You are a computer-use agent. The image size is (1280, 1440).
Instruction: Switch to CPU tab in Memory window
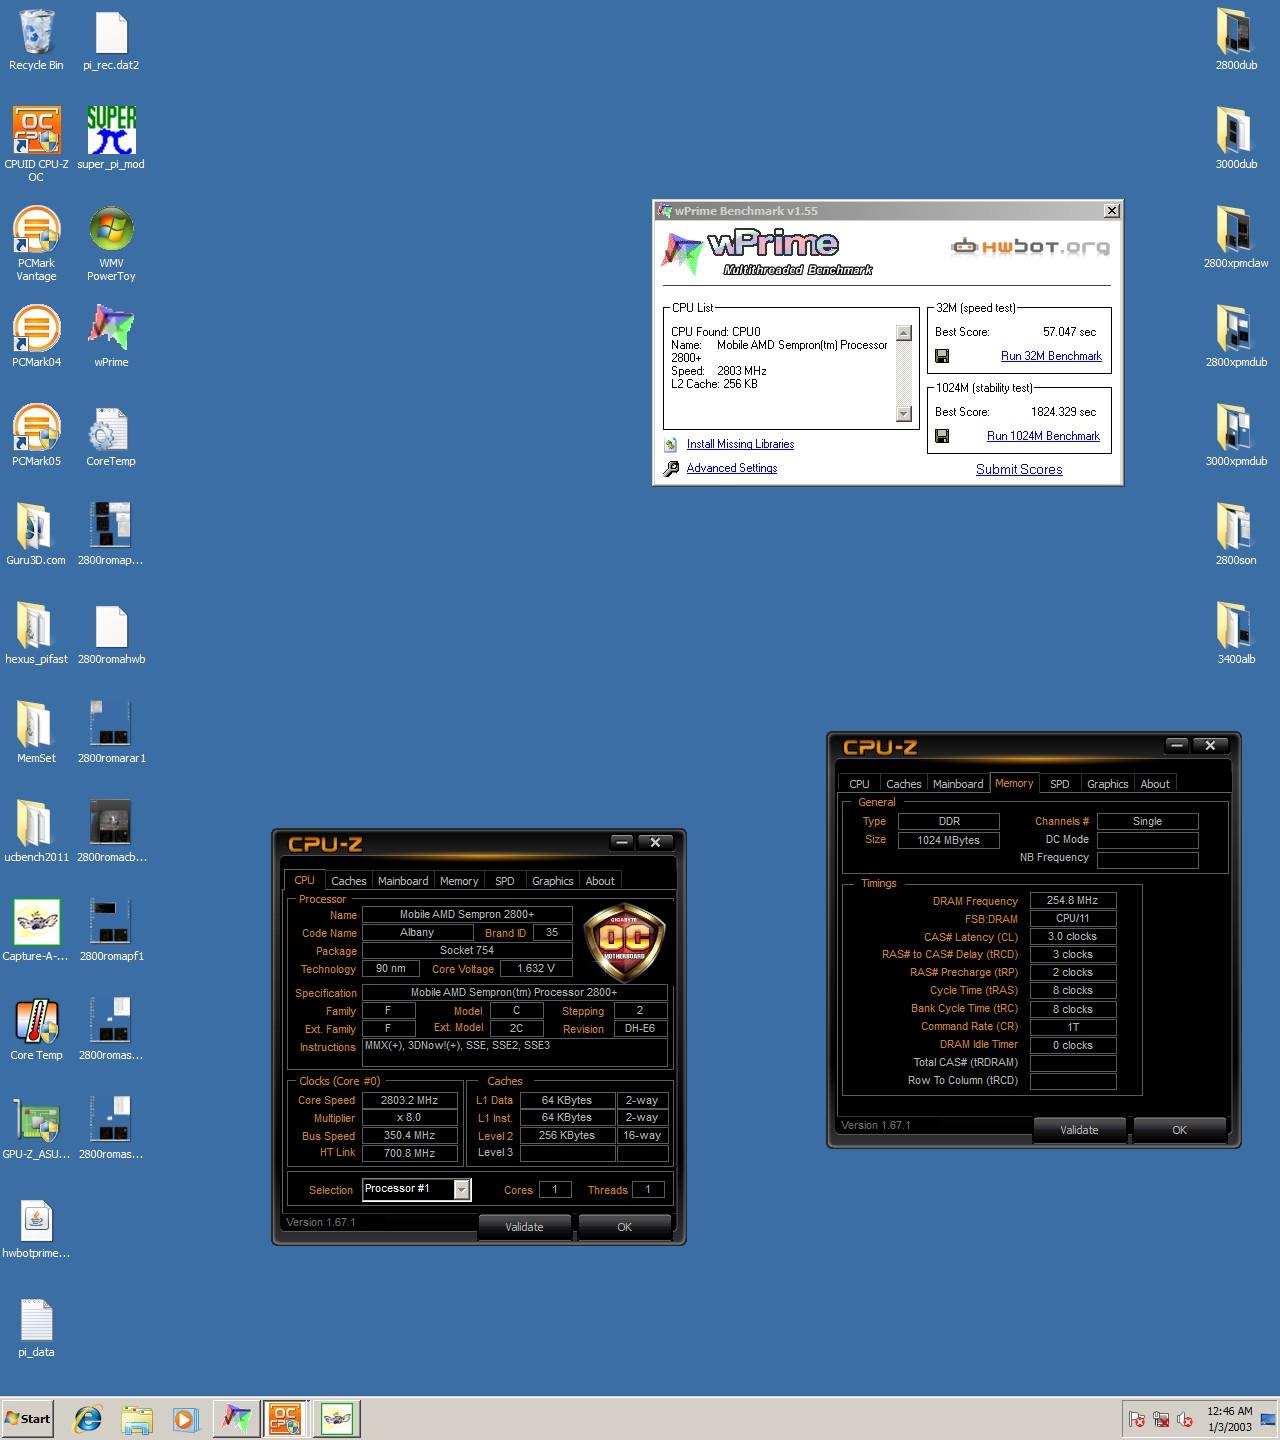[859, 784]
